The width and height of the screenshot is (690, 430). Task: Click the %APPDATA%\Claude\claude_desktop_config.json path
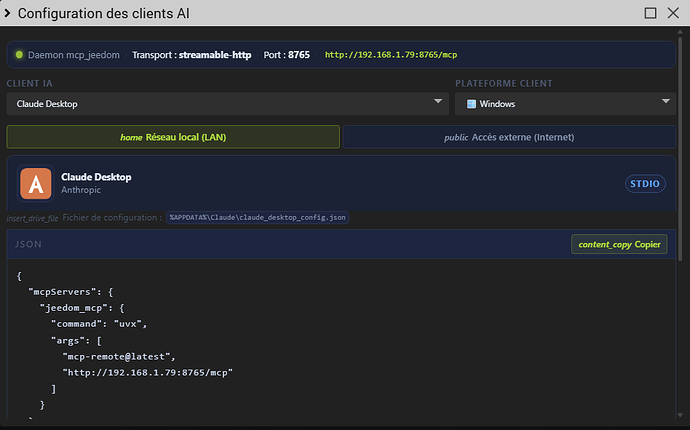click(x=257, y=217)
